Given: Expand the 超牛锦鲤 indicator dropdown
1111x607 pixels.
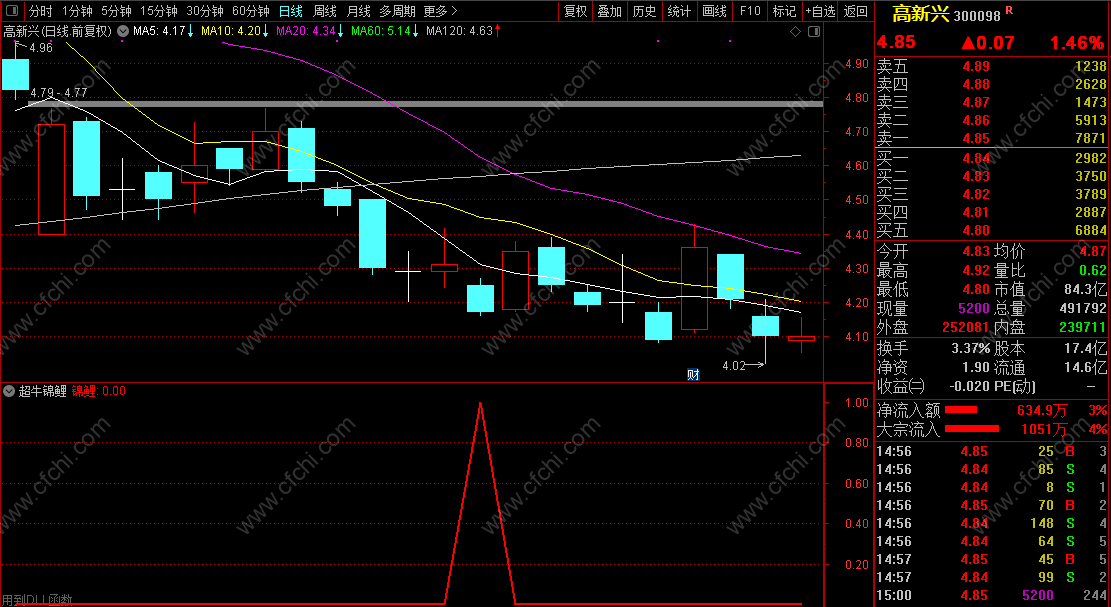Looking at the screenshot, I should point(9,391).
